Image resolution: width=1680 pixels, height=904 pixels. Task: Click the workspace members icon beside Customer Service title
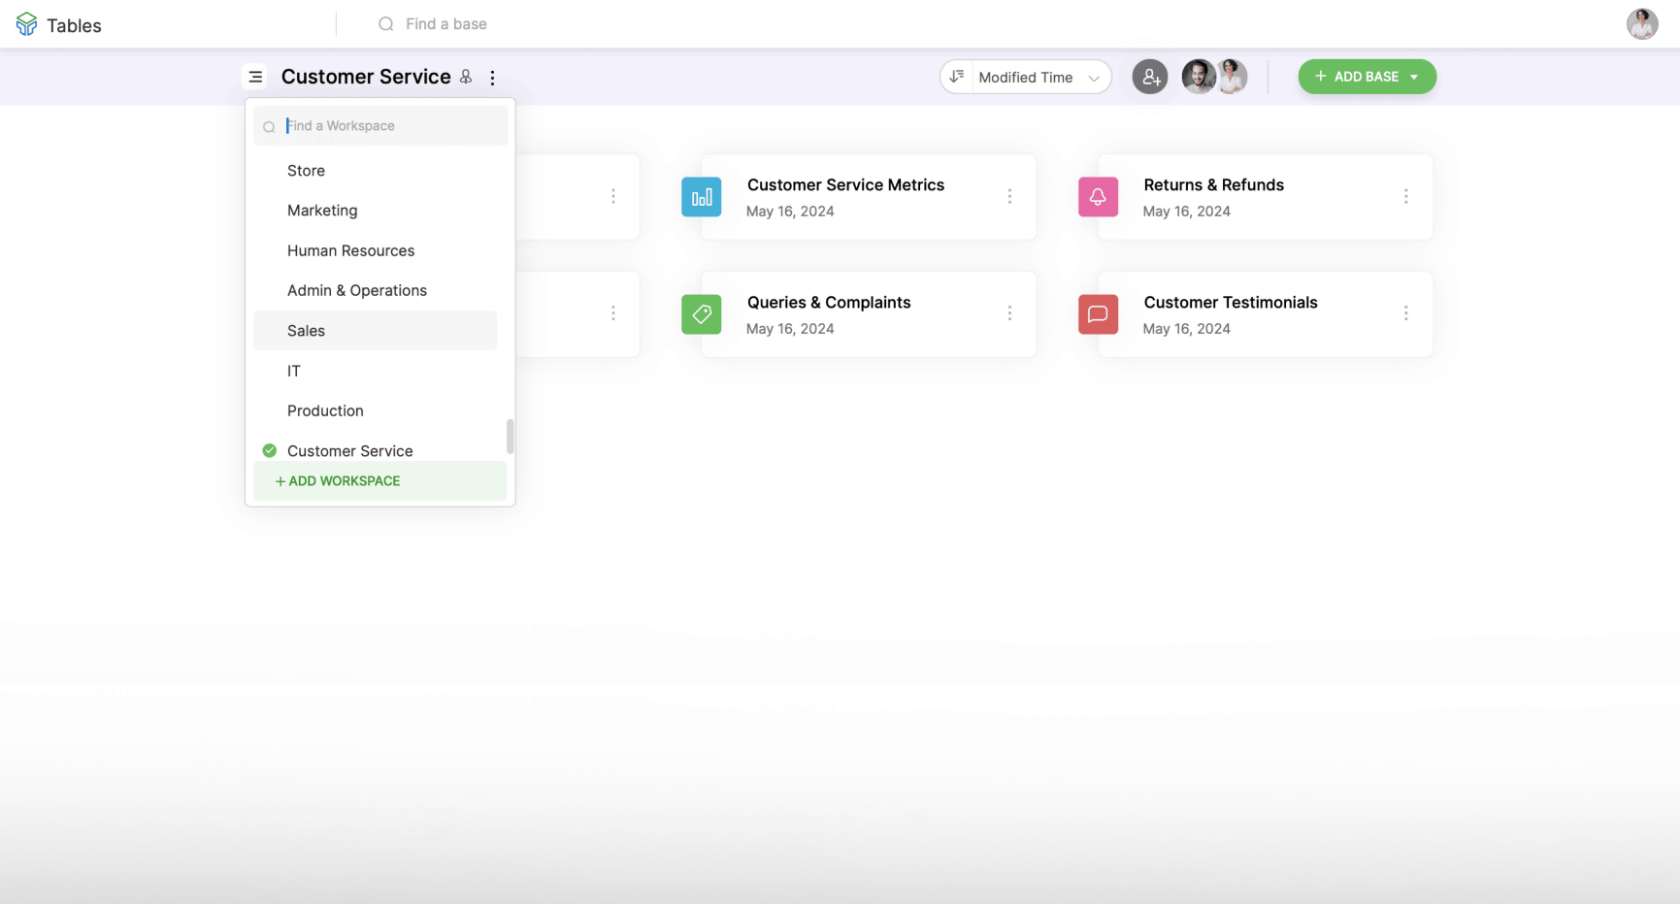coord(466,77)
